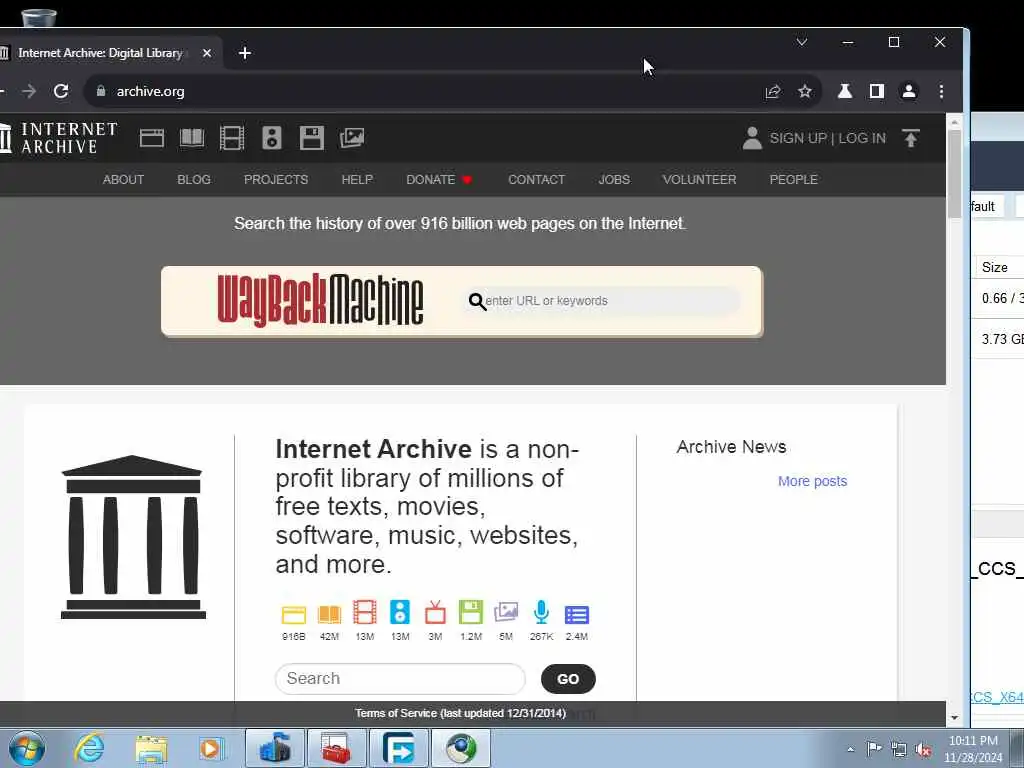Image resolution: width=1024 pixels, height=768 pixels.
Task: Open the Chrome profile avatar
Action: 908,91
